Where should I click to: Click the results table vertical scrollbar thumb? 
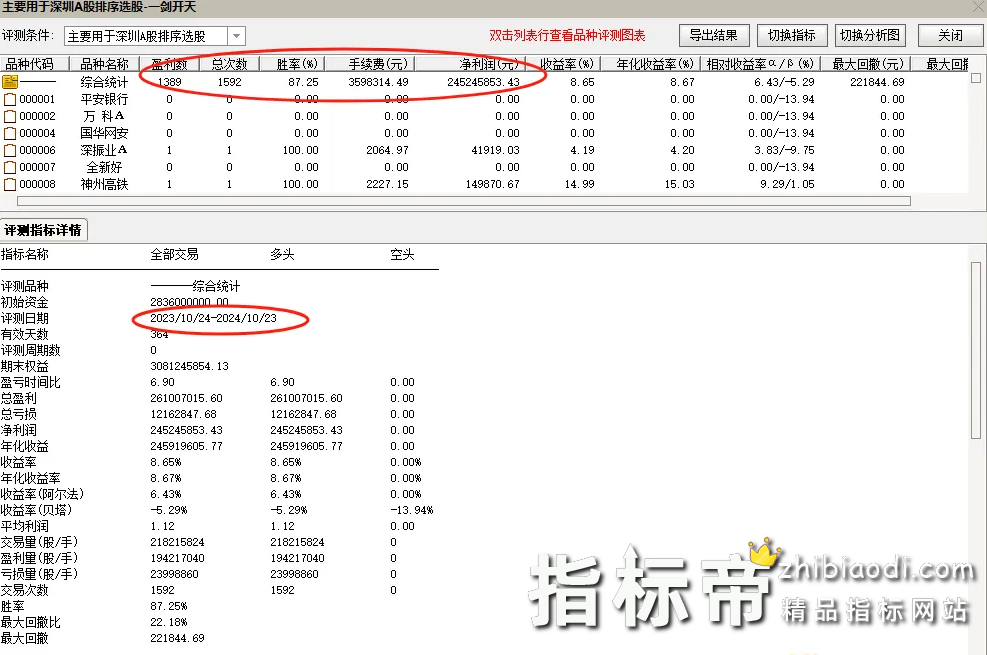tap(976, 78)
